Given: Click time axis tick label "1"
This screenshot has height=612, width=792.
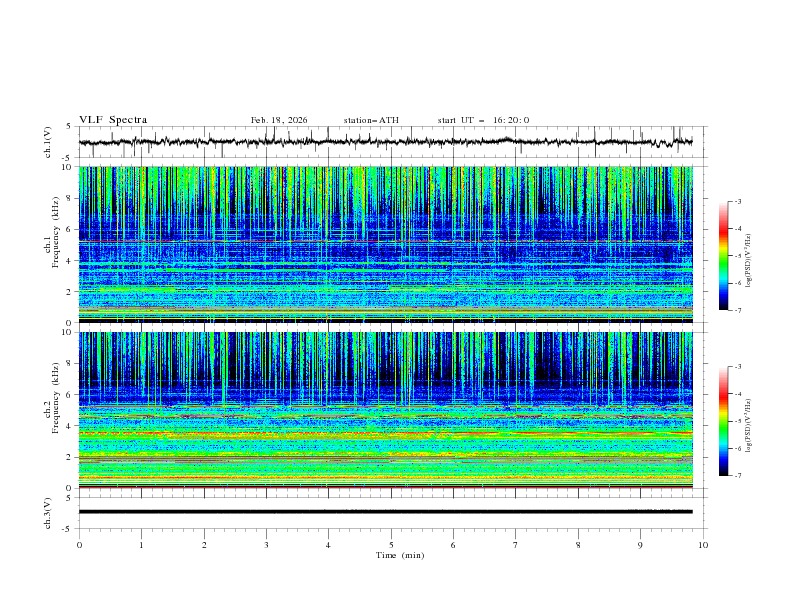Looking at the screenshot, I should [141, 545].
